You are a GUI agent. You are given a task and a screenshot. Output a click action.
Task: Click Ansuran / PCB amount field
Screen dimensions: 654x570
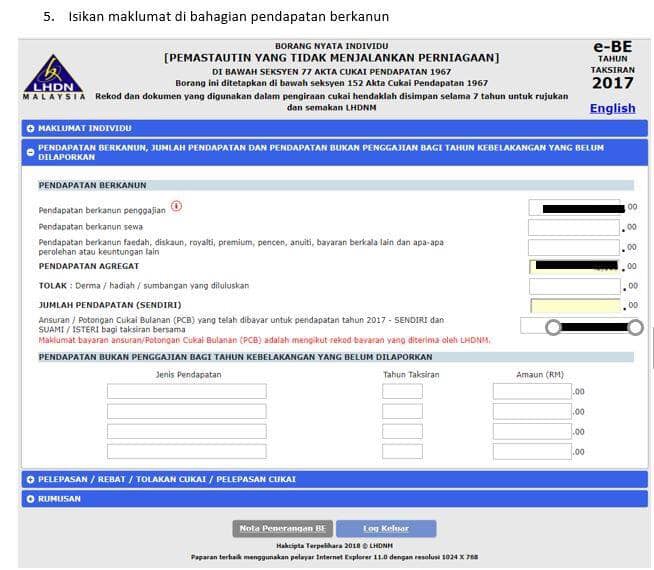click(x=580, y=326)
